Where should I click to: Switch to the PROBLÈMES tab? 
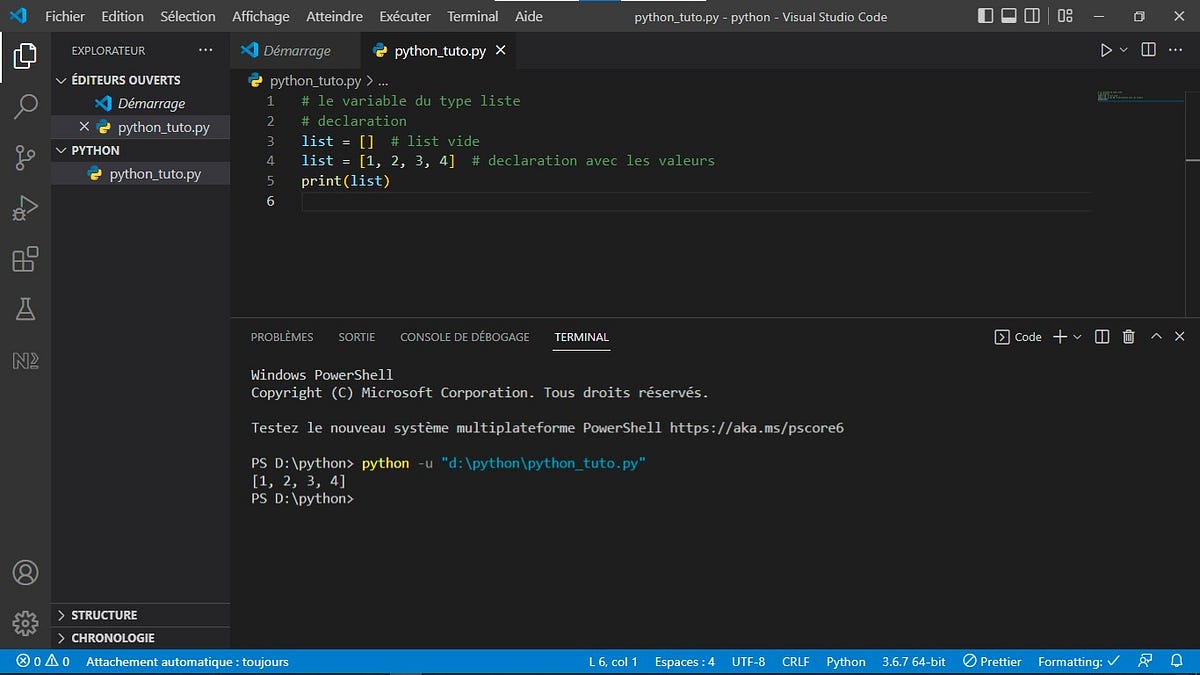pos(281,337)
